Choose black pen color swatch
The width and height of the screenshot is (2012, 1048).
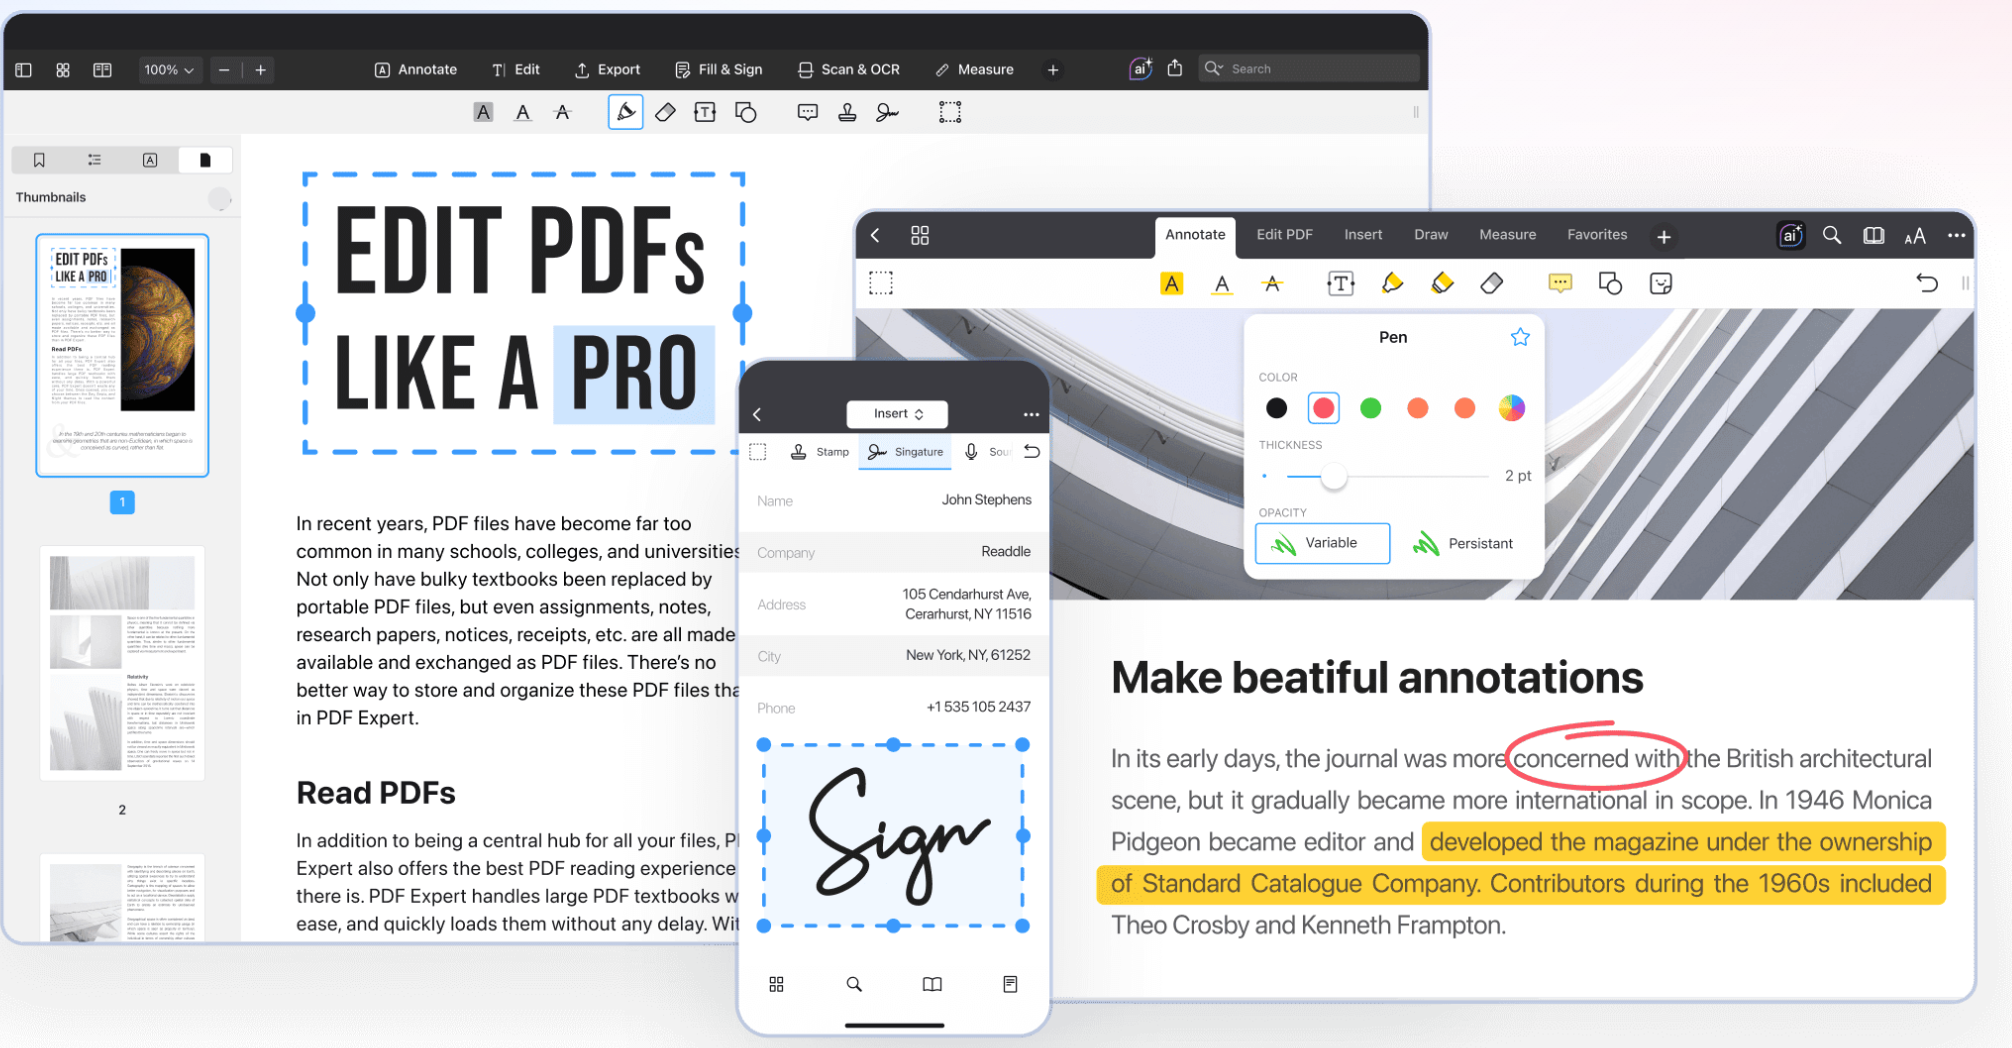[x=1276, y=408]
